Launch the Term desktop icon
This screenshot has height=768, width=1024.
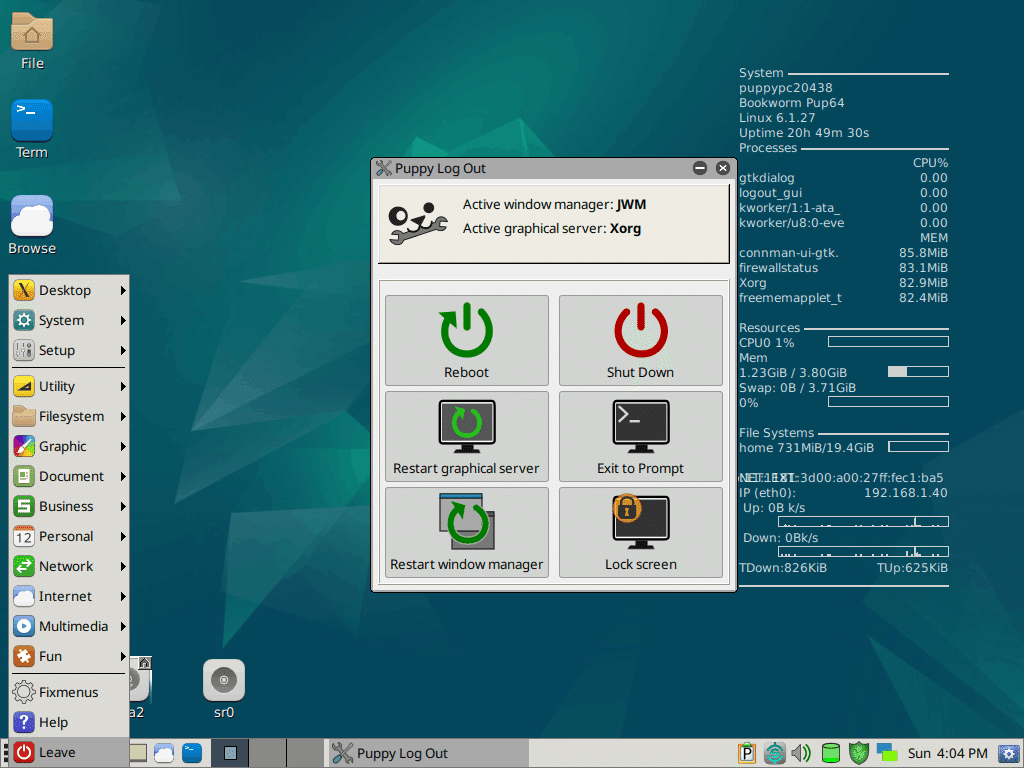(x=32, y=129)
